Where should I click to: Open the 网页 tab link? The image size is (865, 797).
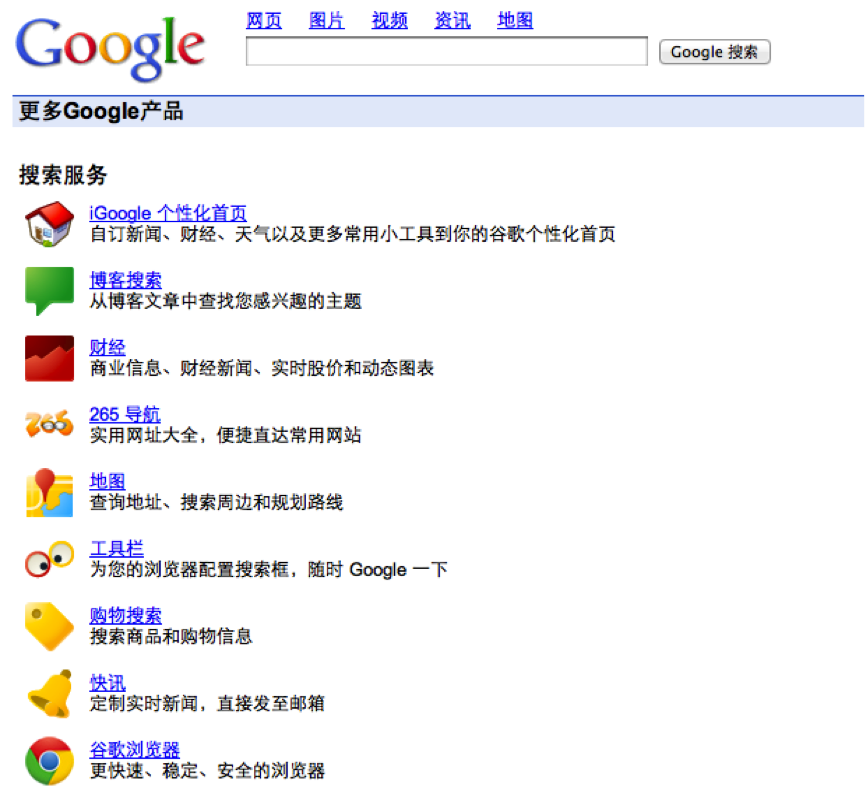(x=264, y=21)
